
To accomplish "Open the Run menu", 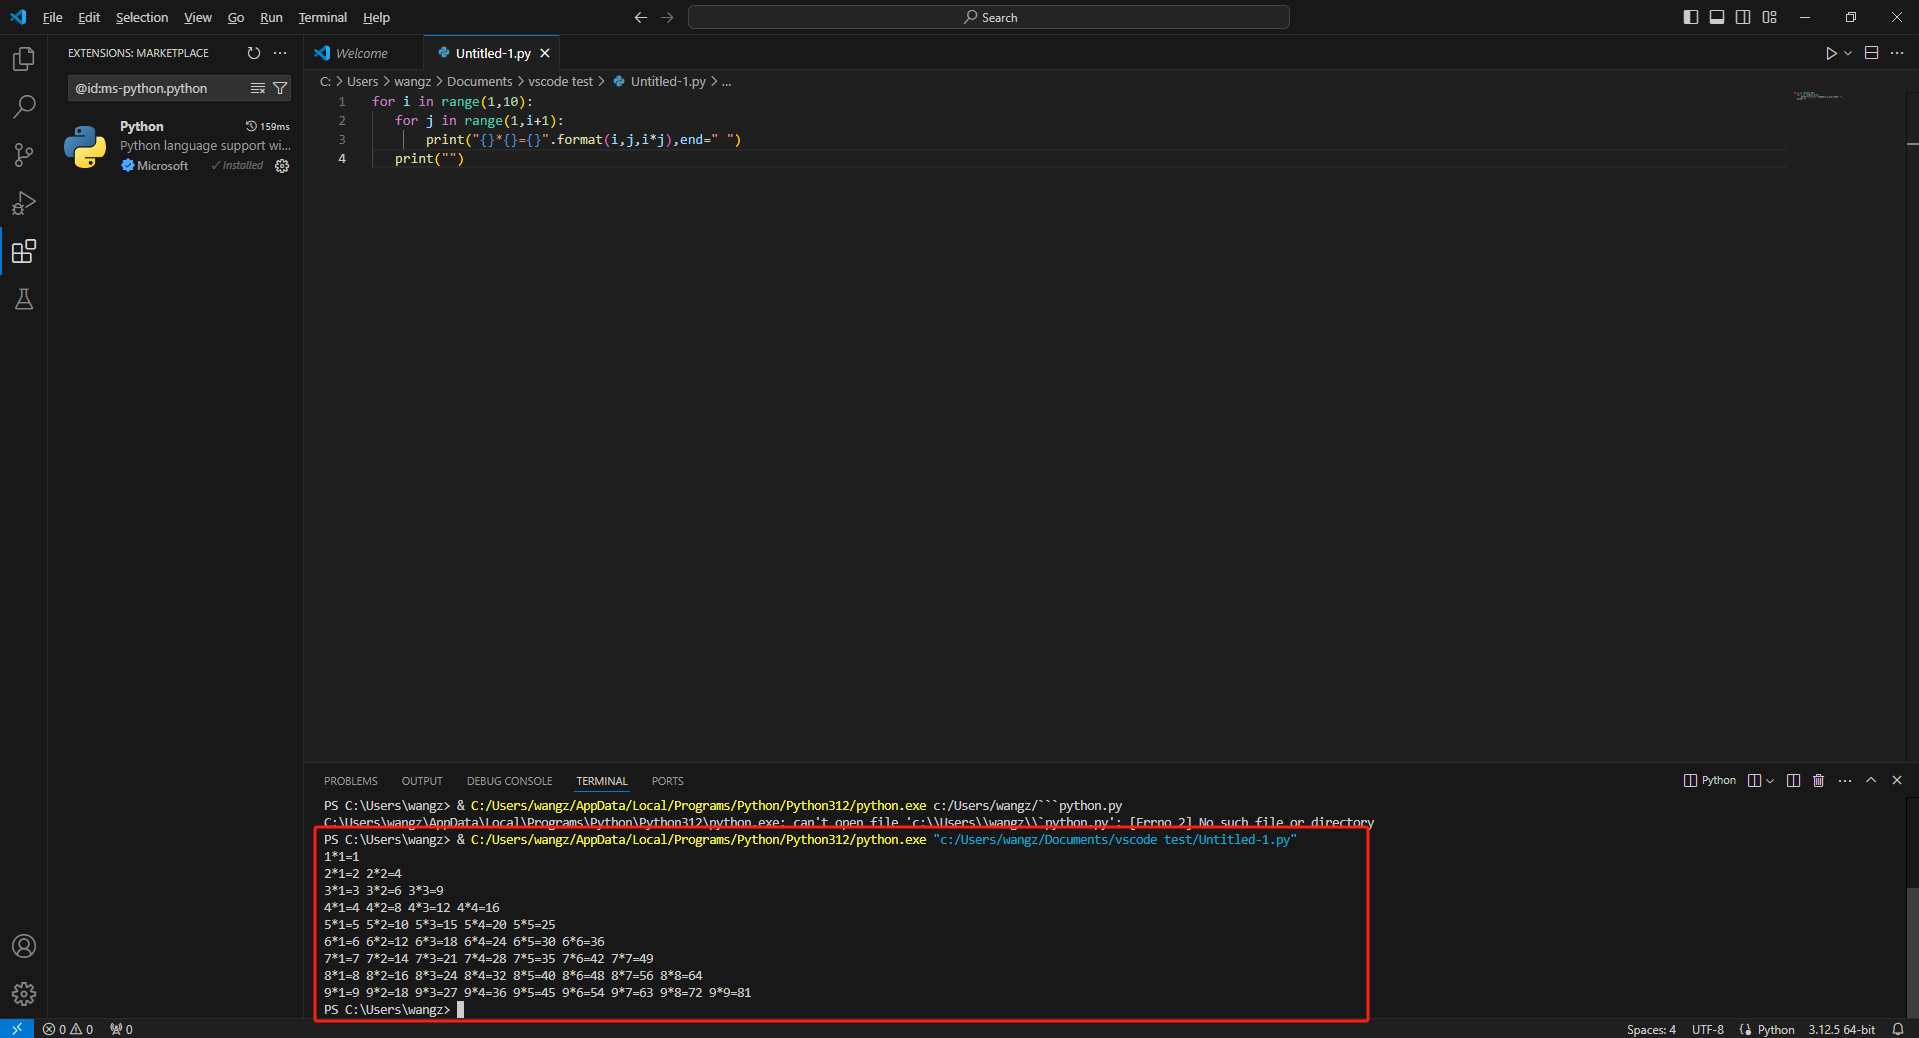I will (271, 17).
